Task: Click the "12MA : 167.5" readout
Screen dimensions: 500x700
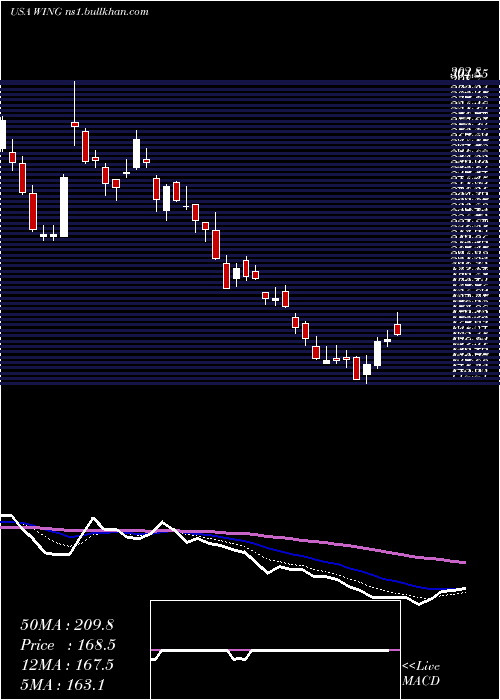Action: (67, 665)
